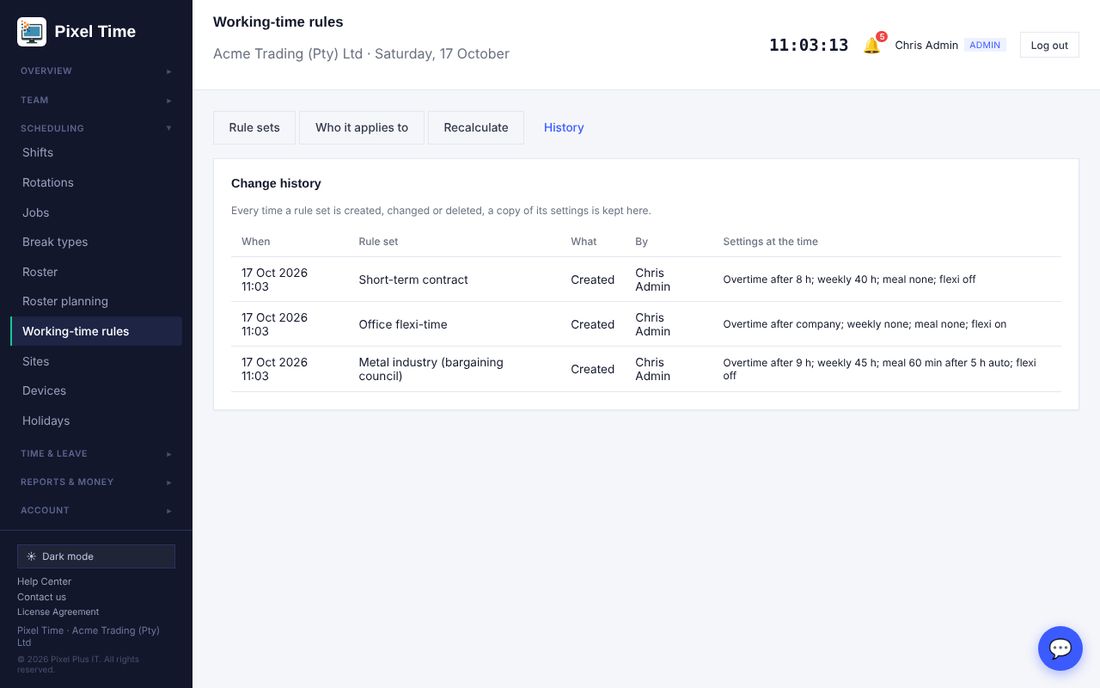Viewport: 1100px width, 688px height.
Task: Click the Metal industry (bargaining council) row
Action: pos(646,369)
